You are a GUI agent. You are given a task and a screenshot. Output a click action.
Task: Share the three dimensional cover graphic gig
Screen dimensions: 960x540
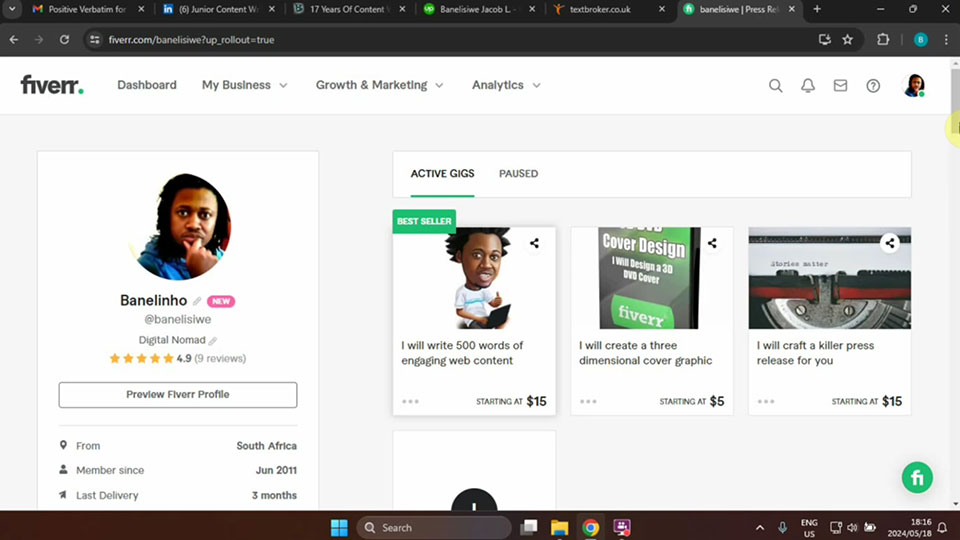[x=711, y=243]
